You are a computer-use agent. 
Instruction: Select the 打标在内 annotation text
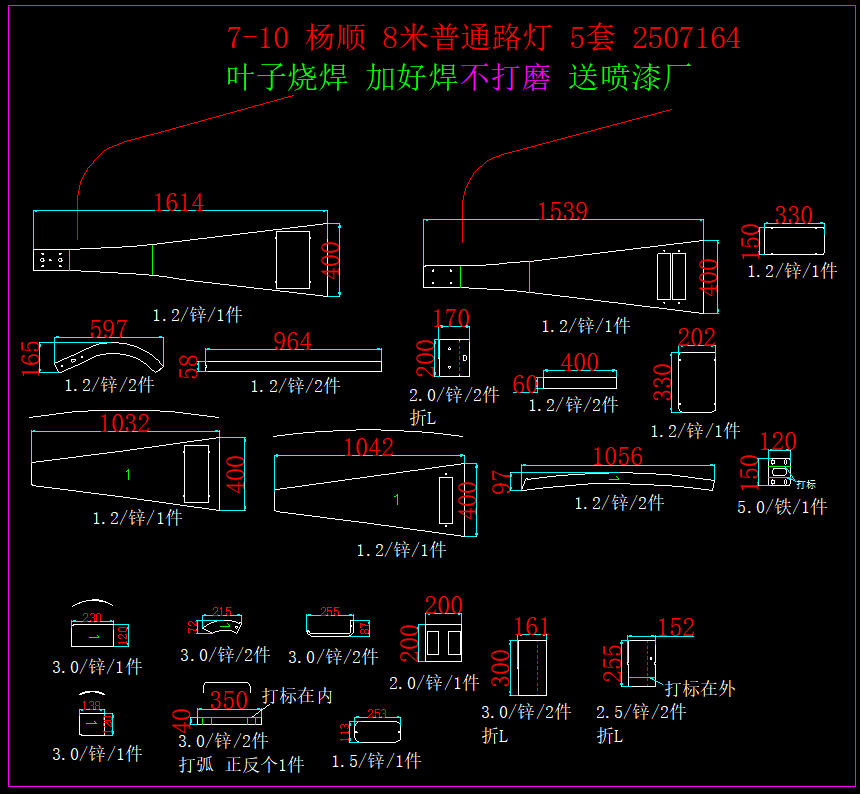[297, 695]
